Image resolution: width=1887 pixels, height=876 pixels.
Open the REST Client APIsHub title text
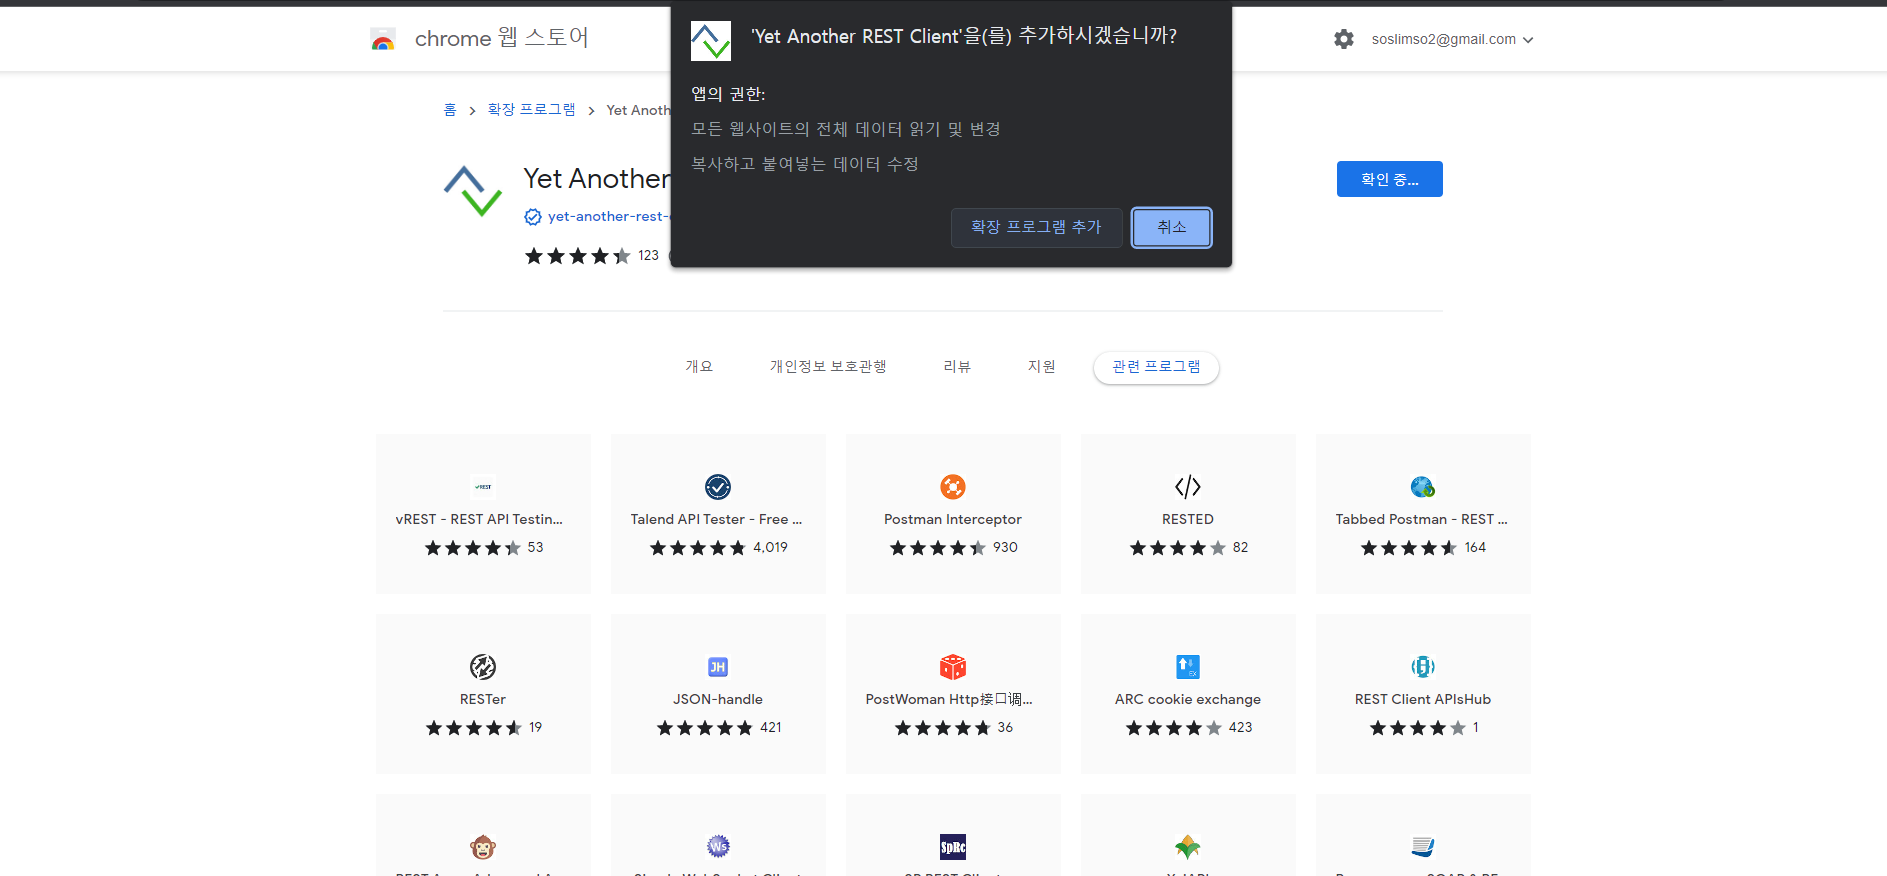point(1423,699)
